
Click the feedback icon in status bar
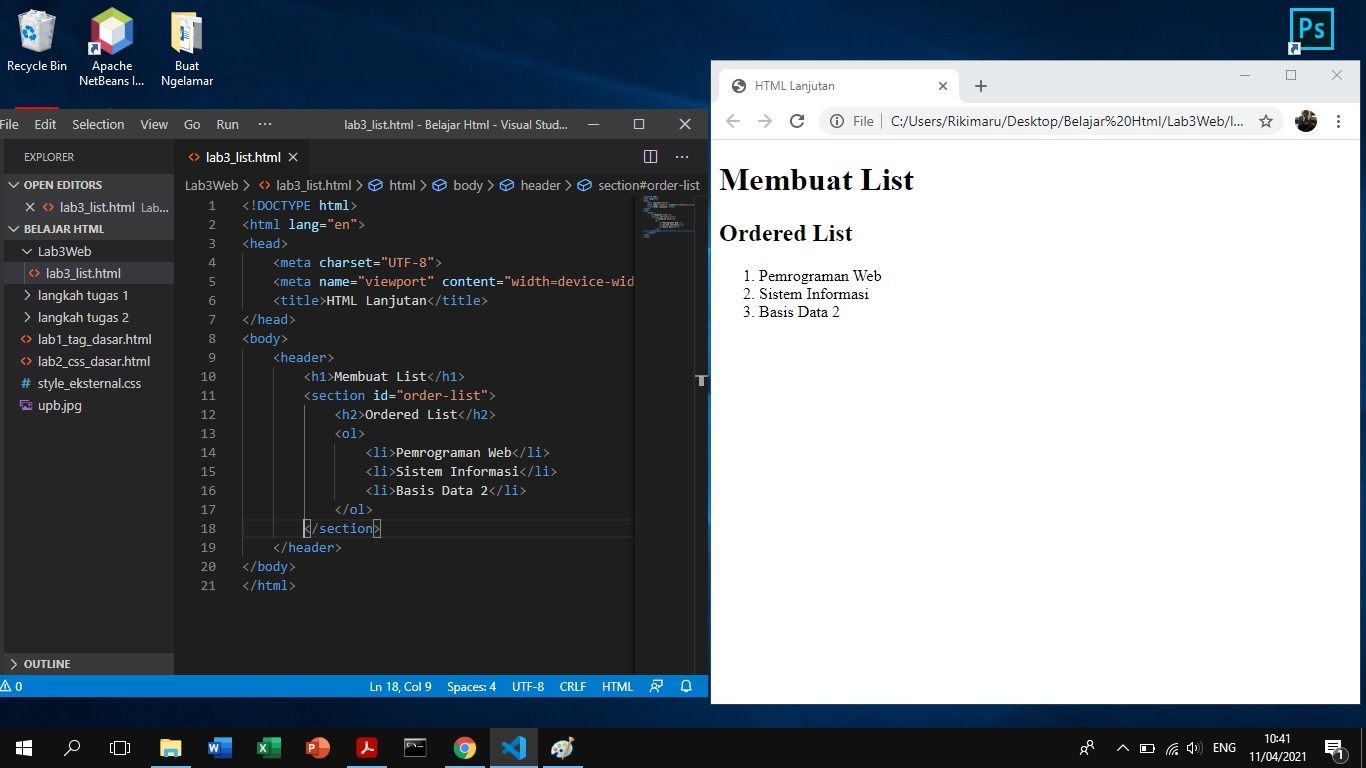(656, 687)
